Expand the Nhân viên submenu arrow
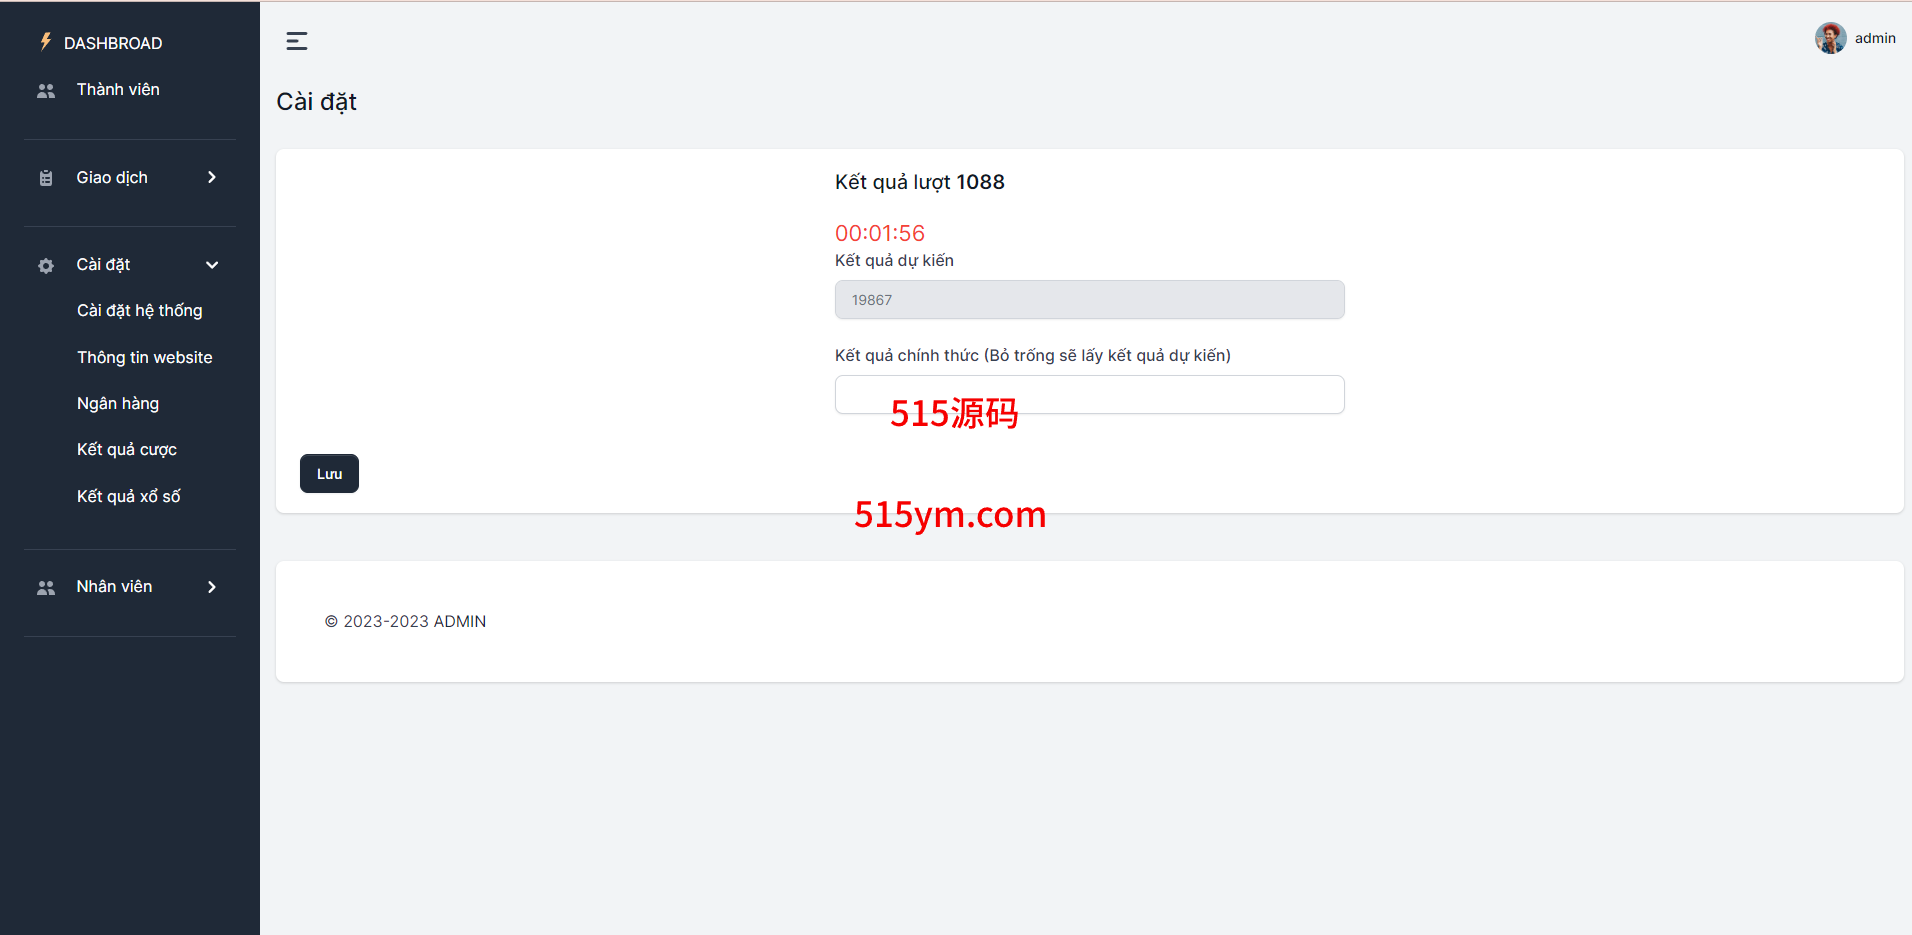Screen dimensions: 1912x935 (212, 587)
